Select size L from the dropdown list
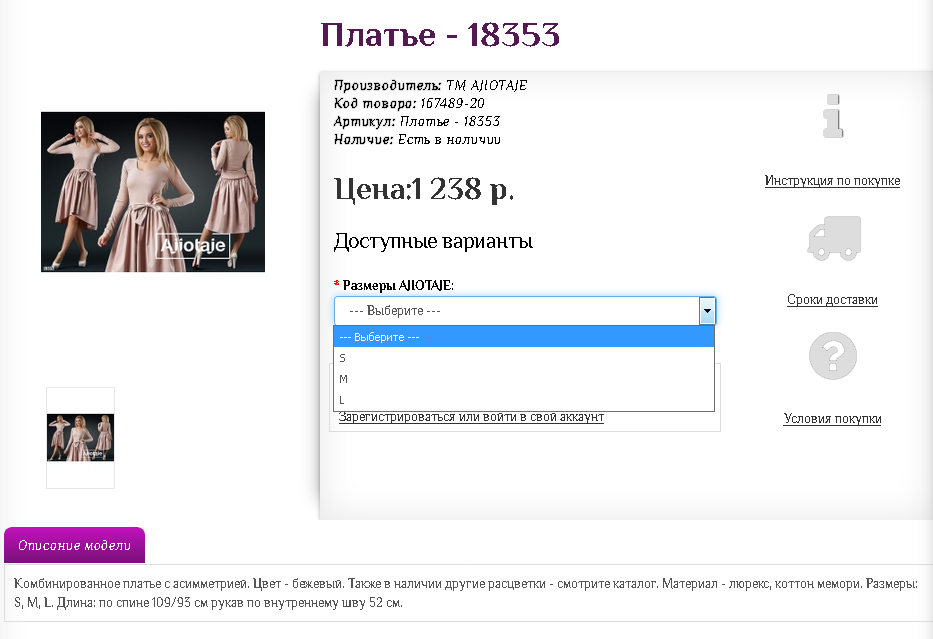Screen dimensions: 933x639 [x=524, y=400]
